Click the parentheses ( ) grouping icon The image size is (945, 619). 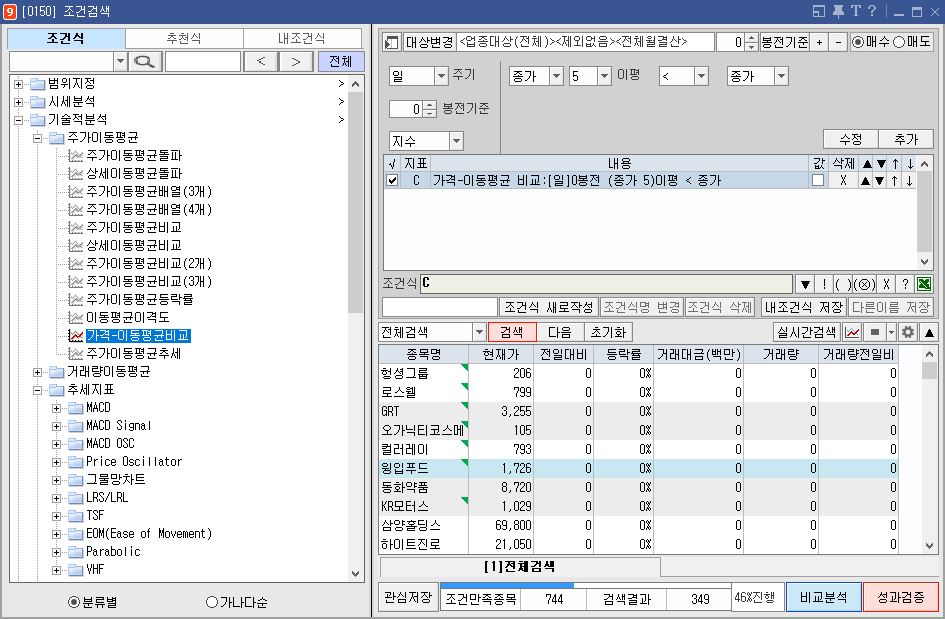coord(841,285)
